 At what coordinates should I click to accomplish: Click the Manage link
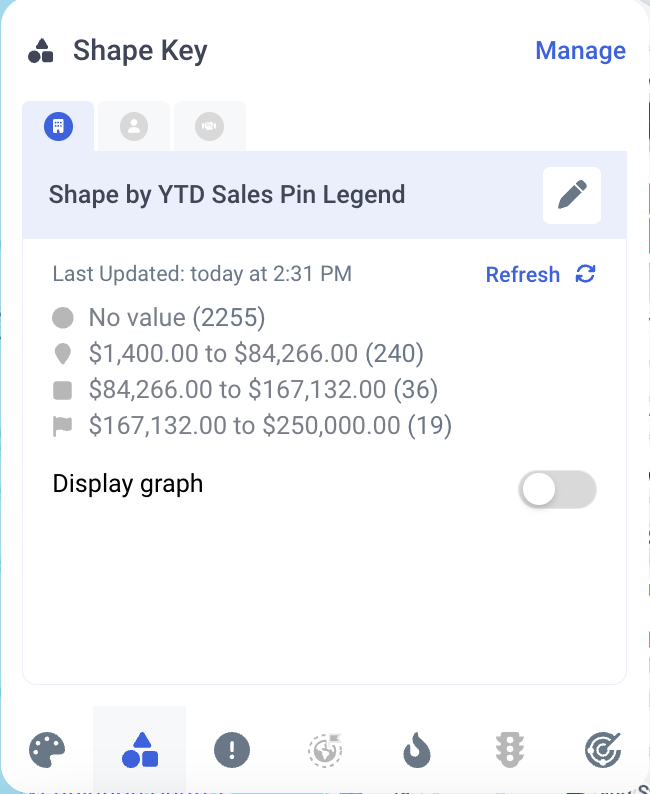tap(580, 50)
